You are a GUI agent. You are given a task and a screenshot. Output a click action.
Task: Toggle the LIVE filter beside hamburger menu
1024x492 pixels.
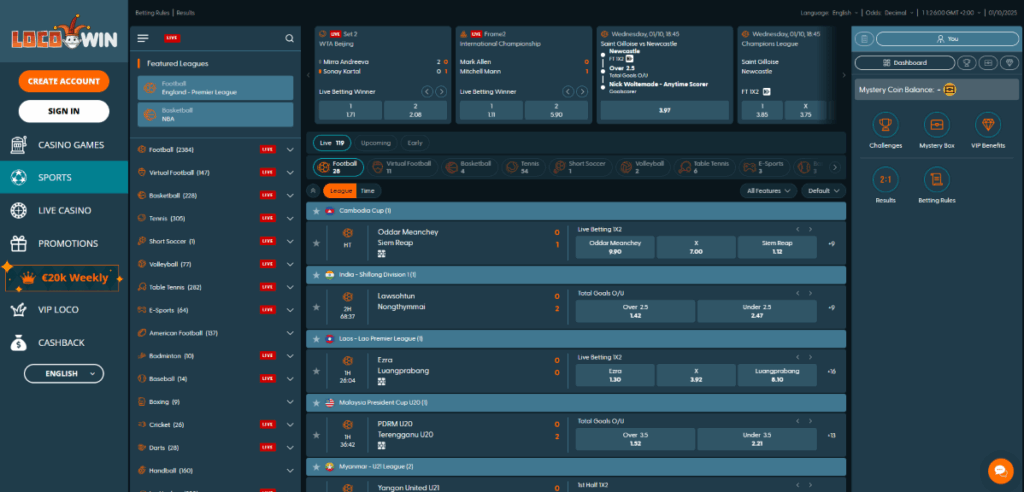coord(172,38)
